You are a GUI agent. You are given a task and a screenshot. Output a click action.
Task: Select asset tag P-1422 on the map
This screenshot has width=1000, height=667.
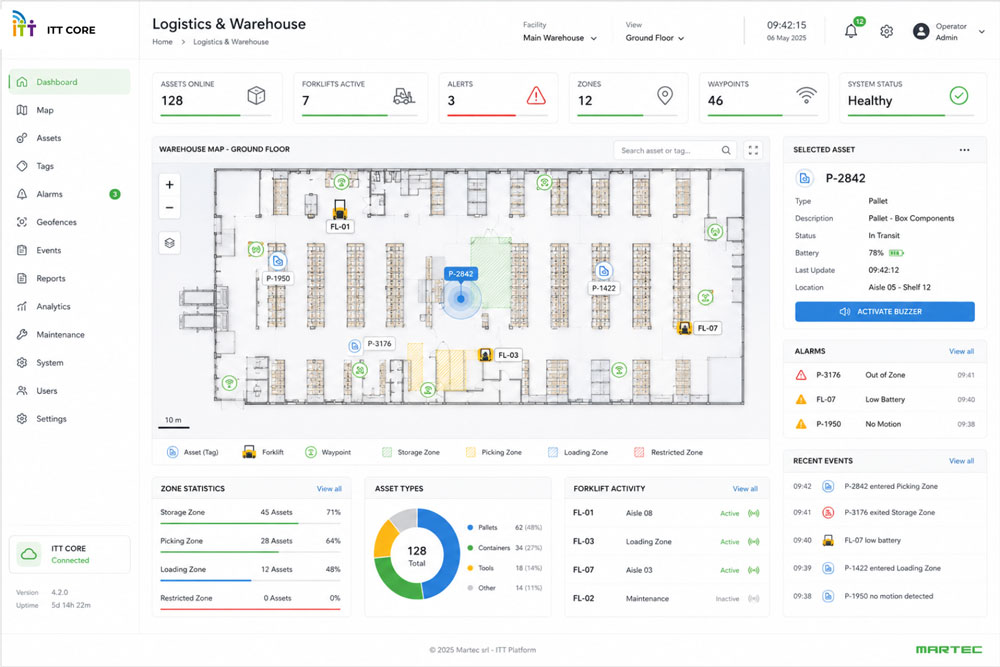point(603,271)
